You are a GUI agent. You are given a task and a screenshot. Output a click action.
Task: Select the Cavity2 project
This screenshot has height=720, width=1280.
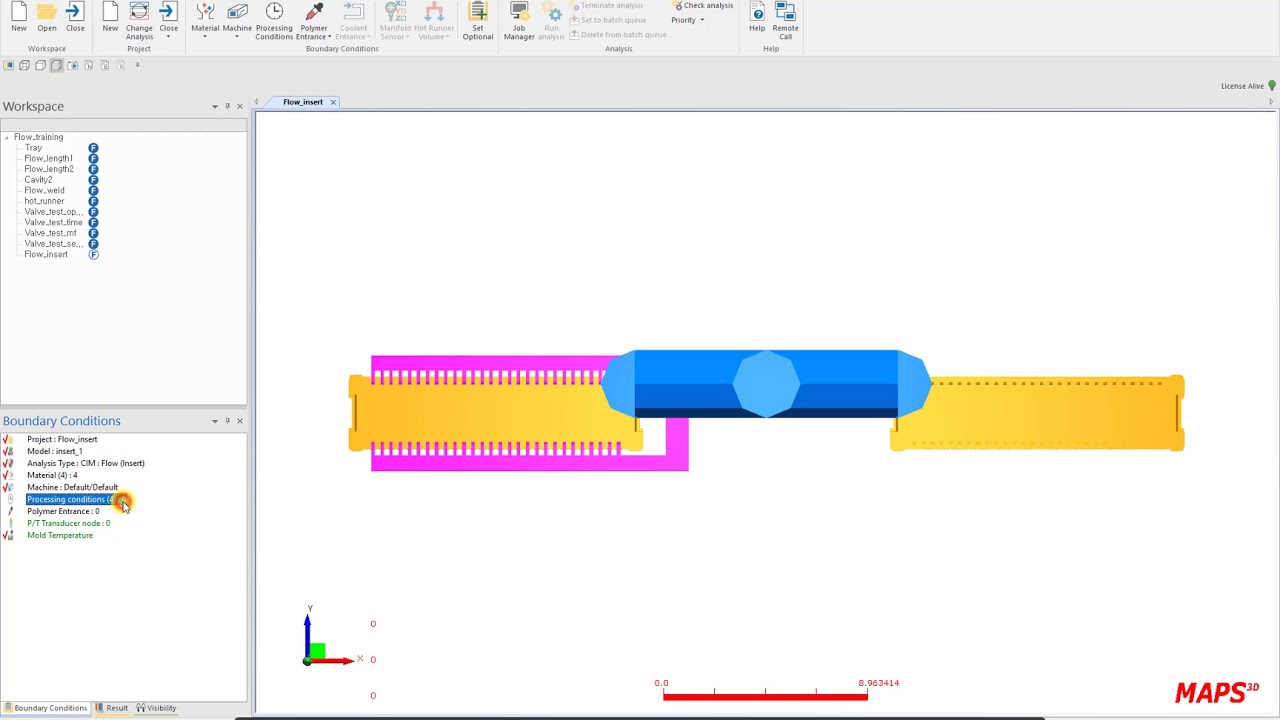pos(38,180)
